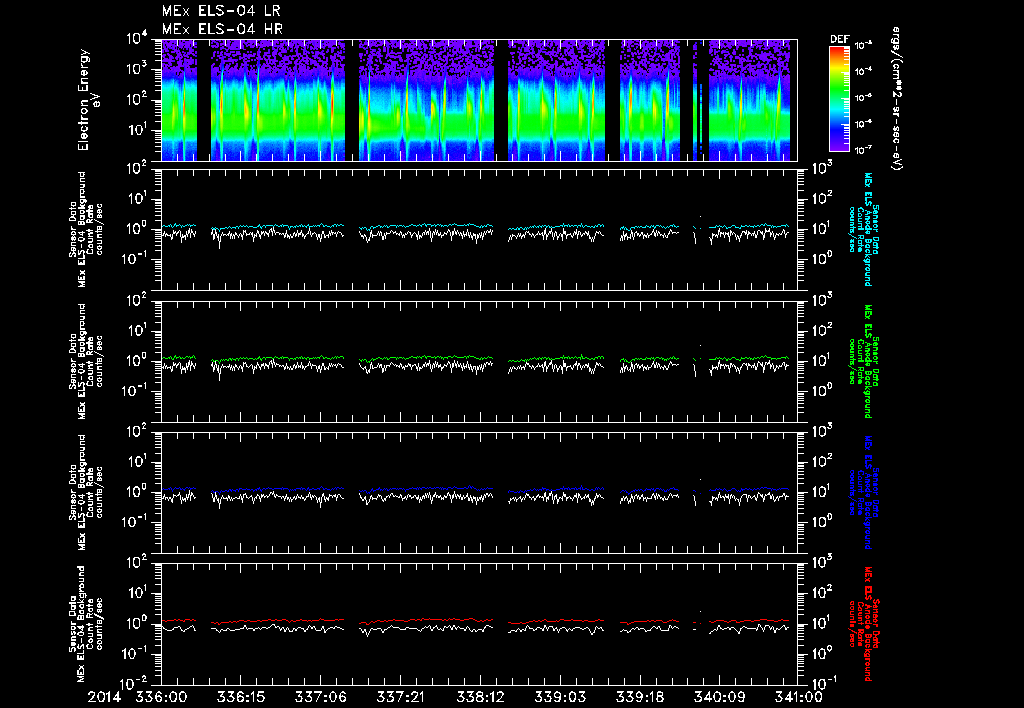The image size is (1024, 708).
Task: Click the 336:00 time axis label
Action: click(x=161, y=697)
